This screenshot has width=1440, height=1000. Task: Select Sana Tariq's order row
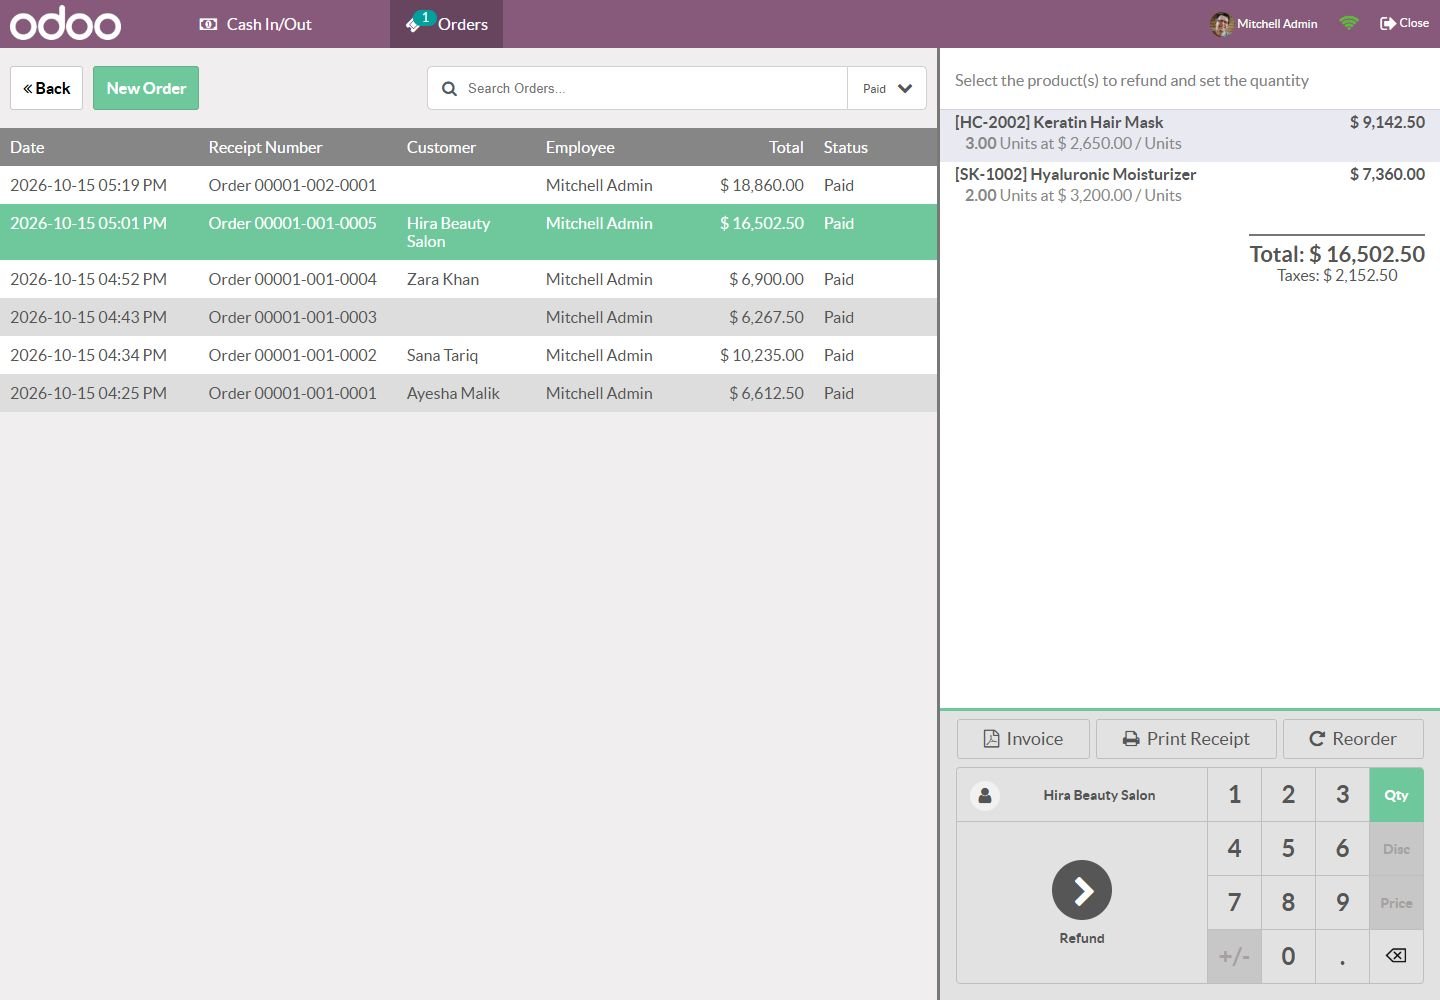[468, 355]
